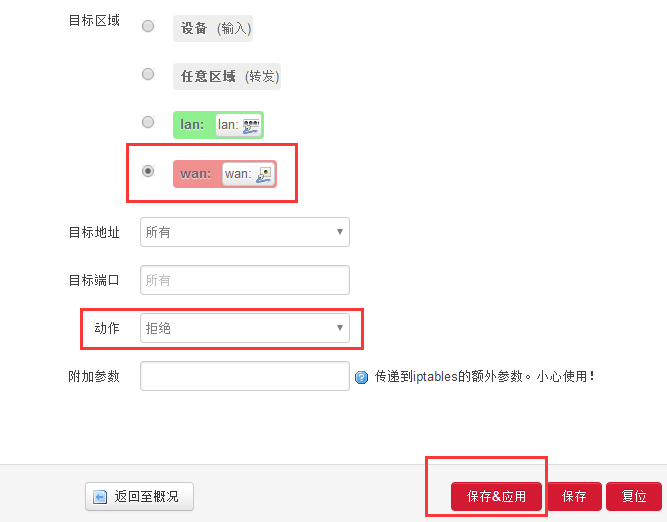Click the red wan zone badge
The width and height of the screenshot is (667, 522).
(195, 174)
